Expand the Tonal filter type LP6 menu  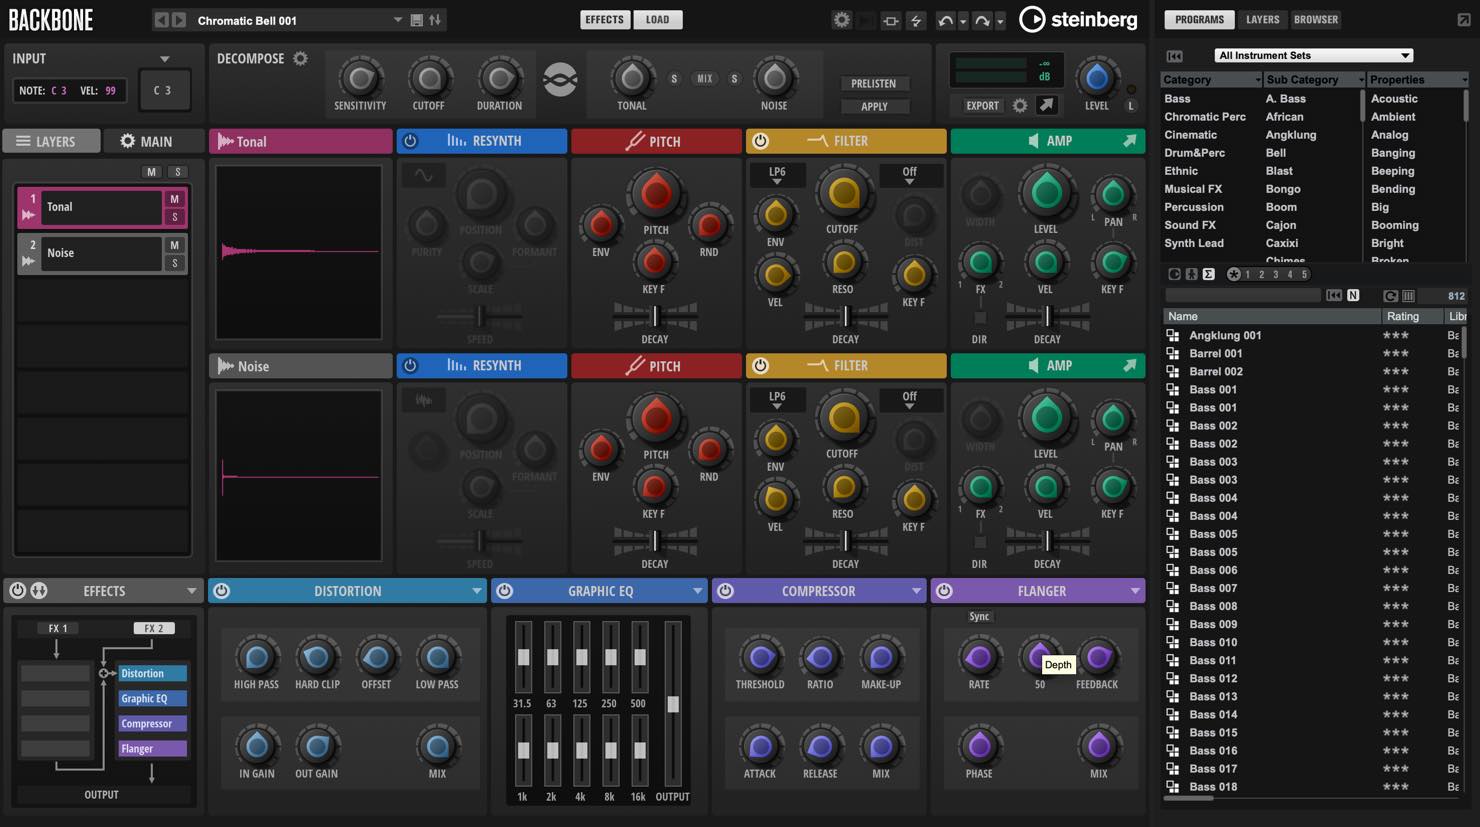coord(777,175)
